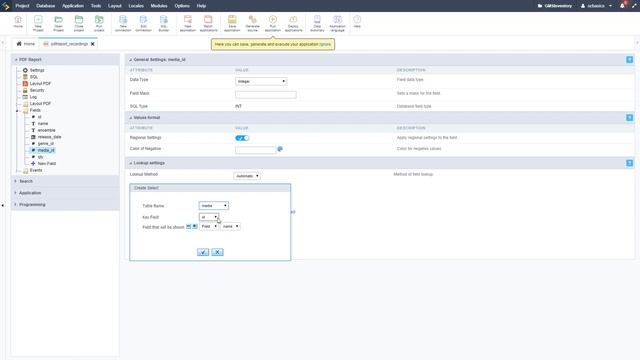
Task: Click the edit icon at top right
Action: pos(634,6)
